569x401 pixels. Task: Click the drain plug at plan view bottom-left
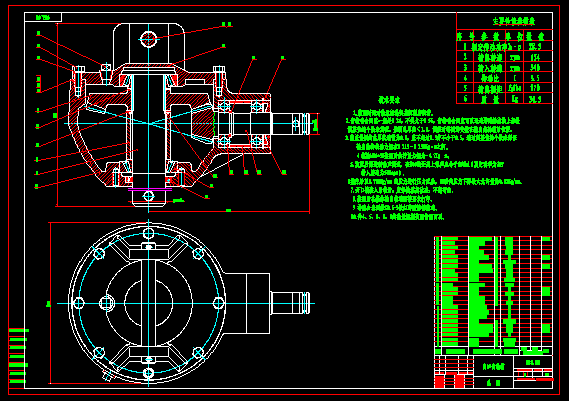click(x=107, y=376)
